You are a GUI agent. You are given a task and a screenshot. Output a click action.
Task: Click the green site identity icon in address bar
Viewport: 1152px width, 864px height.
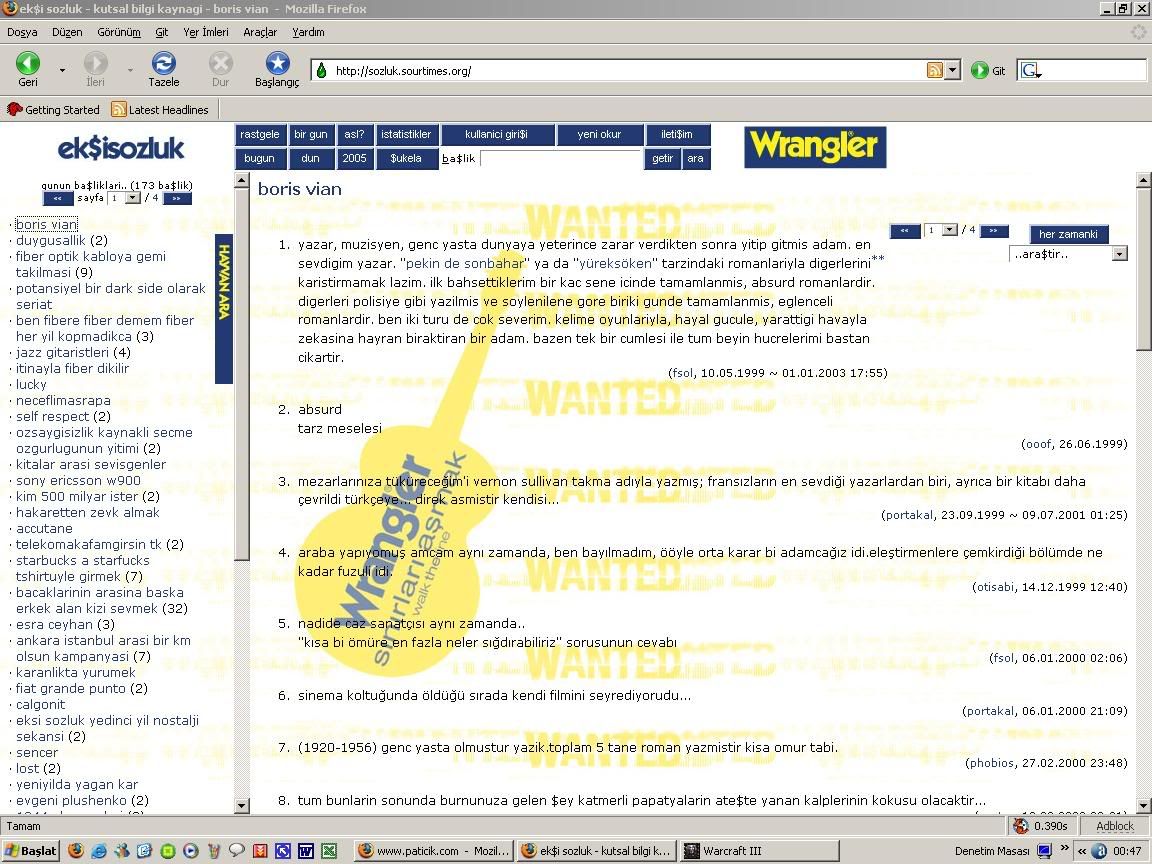[x=321, y=71]
